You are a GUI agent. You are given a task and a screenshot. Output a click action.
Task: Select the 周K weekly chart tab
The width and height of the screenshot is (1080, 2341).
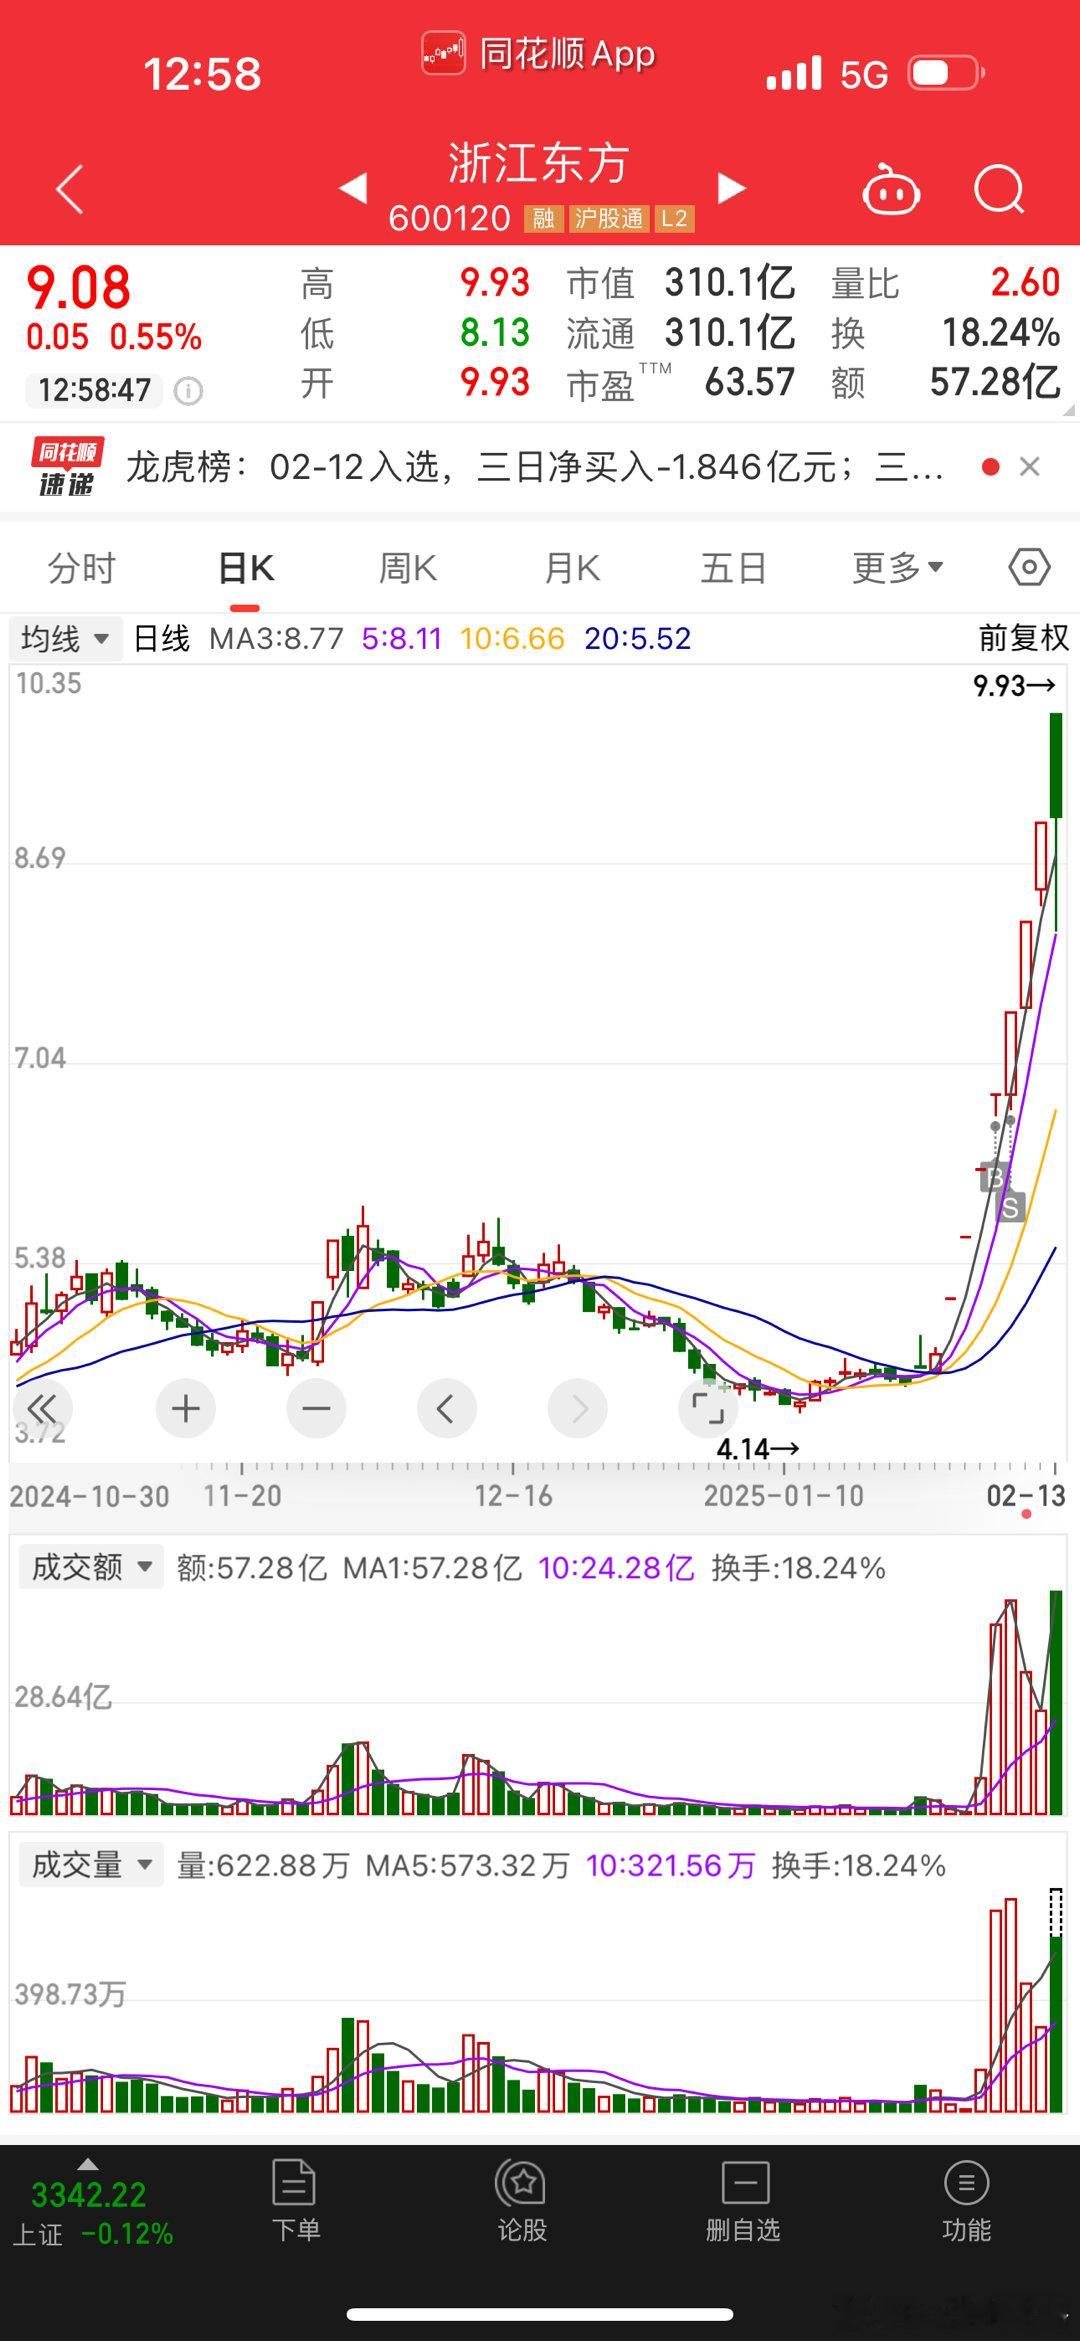click(x=408, y=568)
